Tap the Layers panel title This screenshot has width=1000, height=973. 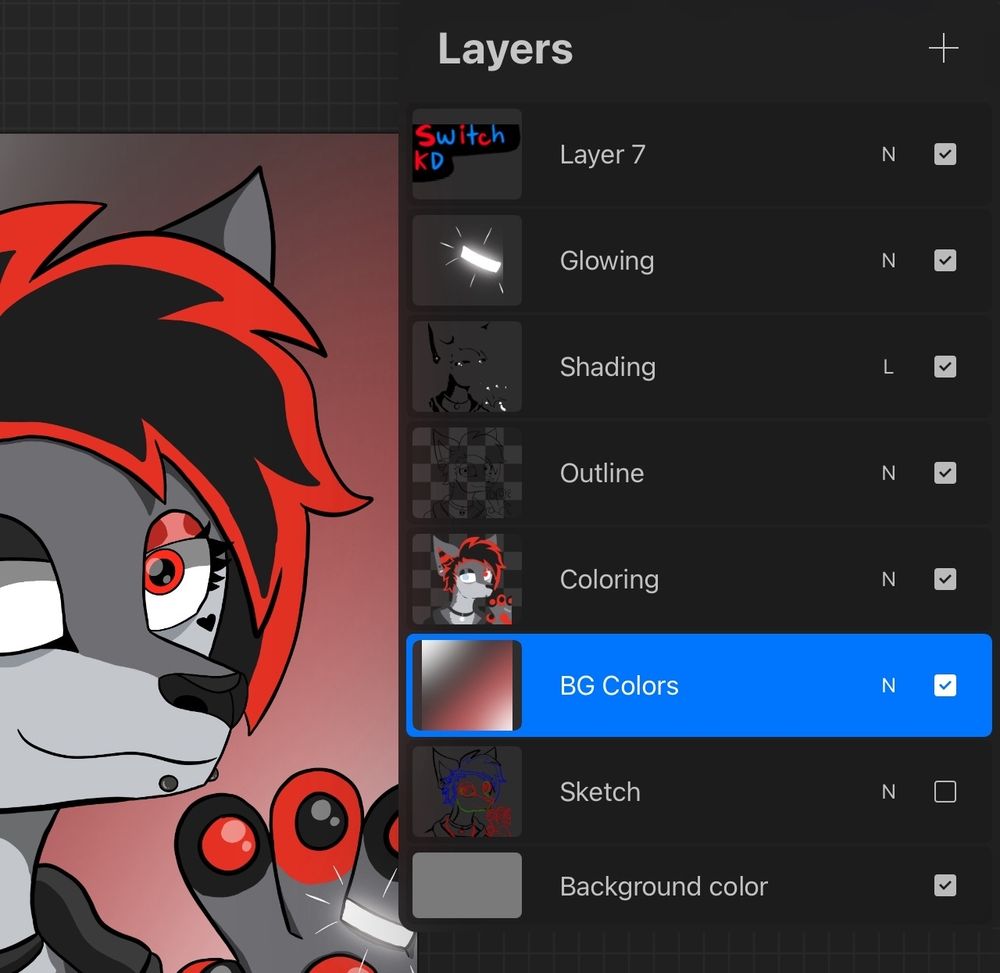pos(505,49)
